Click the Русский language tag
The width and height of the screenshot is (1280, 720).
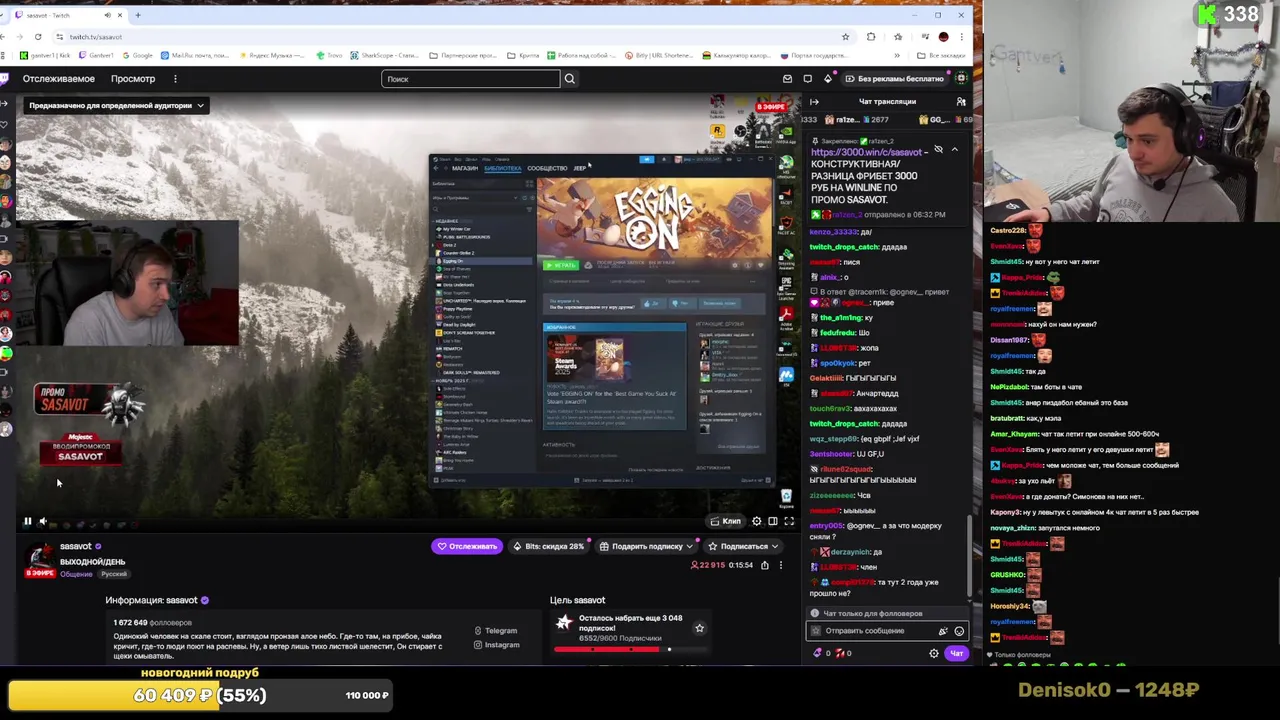[114, 574]
